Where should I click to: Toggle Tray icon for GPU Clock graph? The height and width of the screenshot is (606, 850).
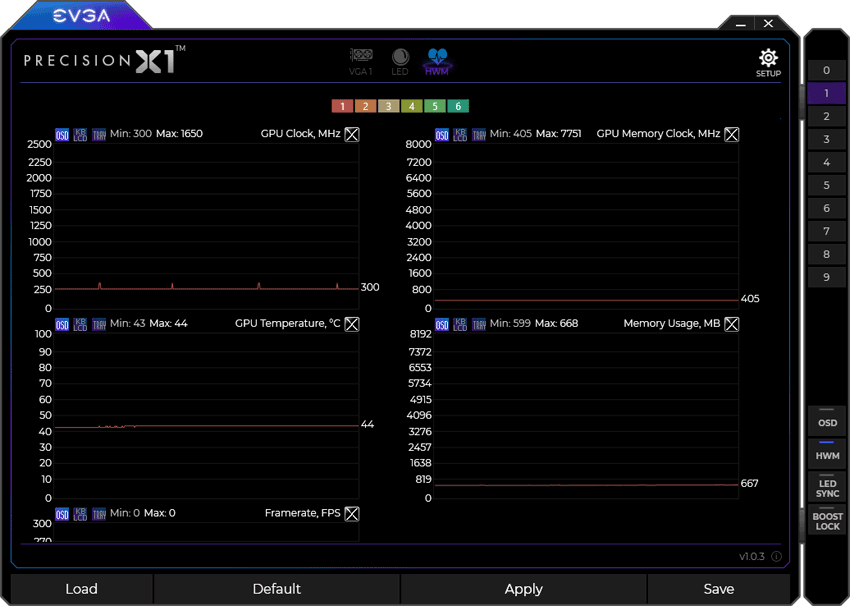point(99,134)
